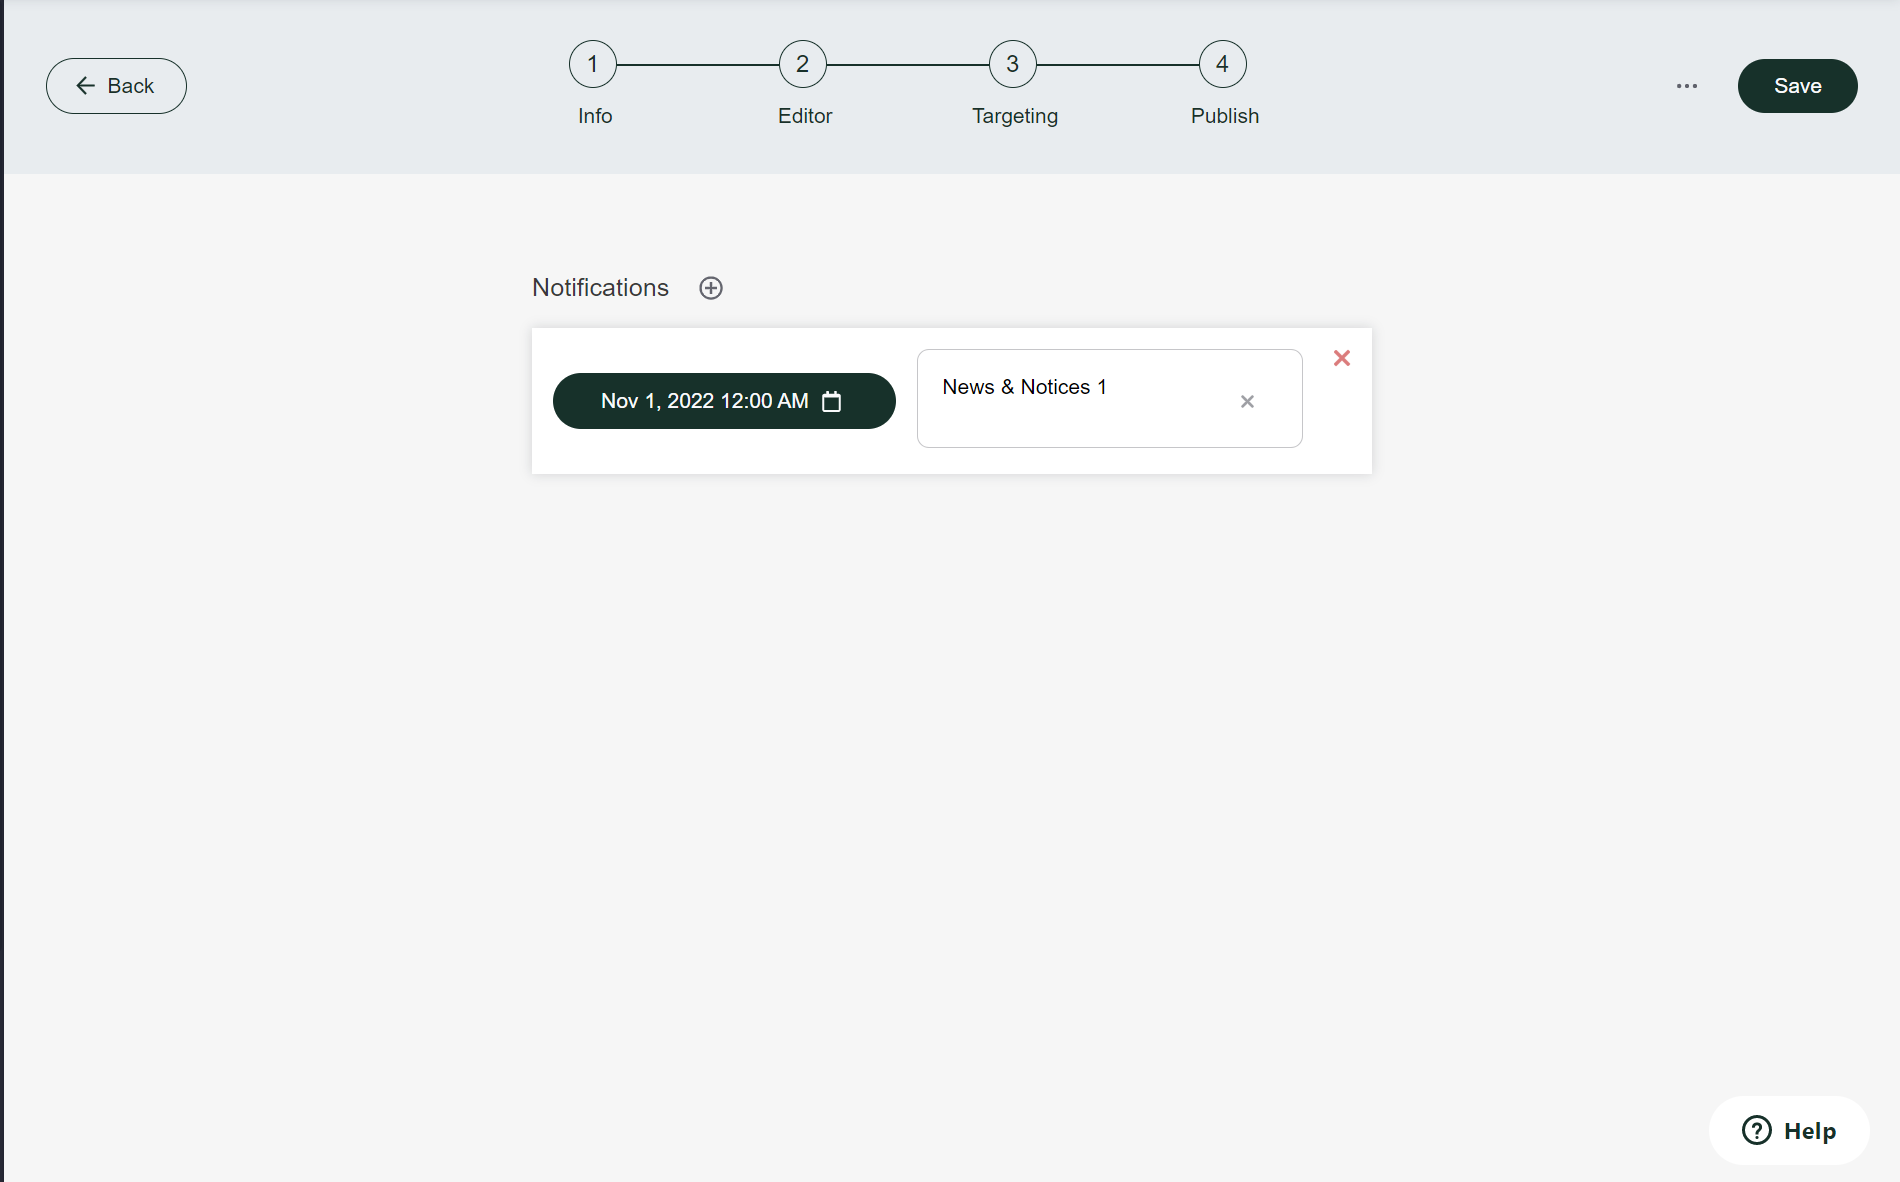The image size is (1900, 1182).
Task: Click the Back button
Action: pos(116,86)
